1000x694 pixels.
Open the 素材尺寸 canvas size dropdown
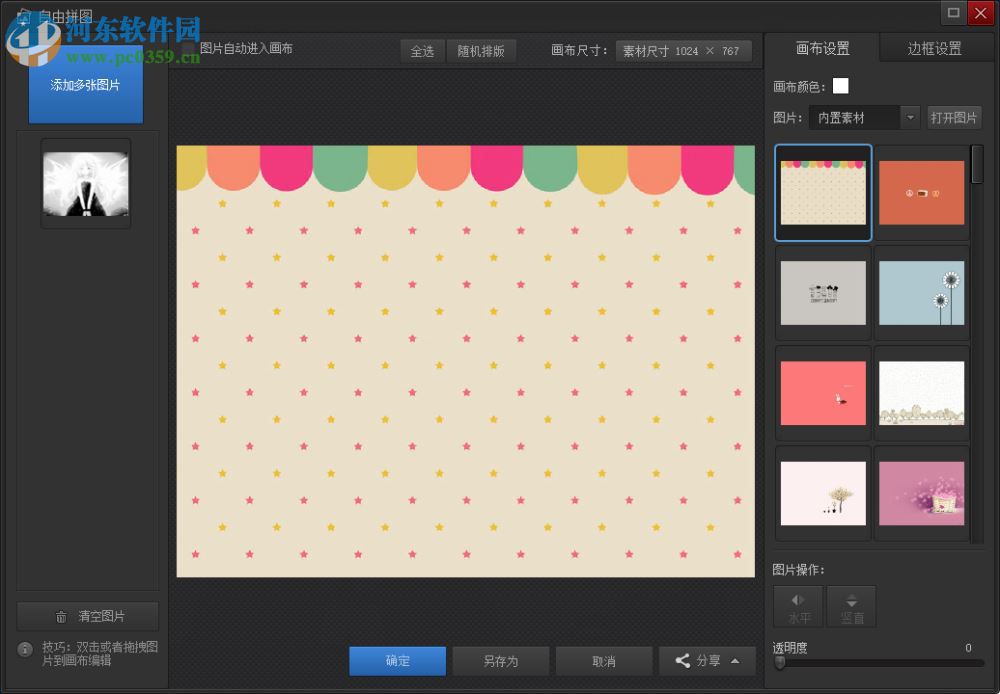pos(684,50)
